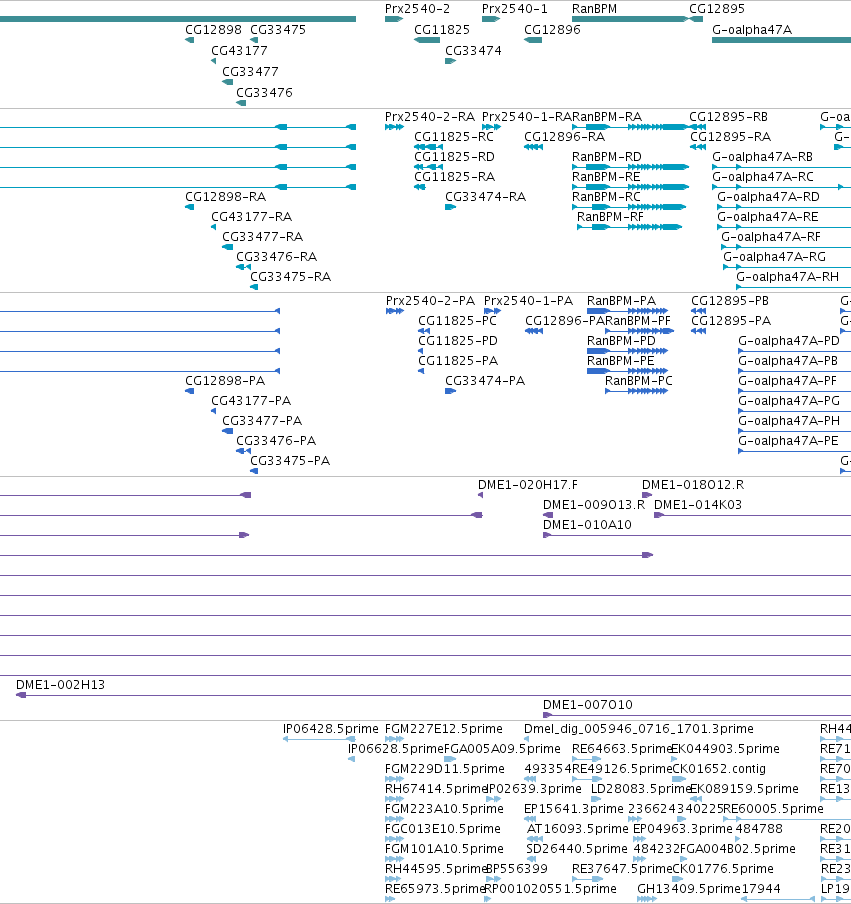Select BAC label "DME1-009O13.R"
Image resolution: width=851 pixels, height=904 pixels.
coord(594,505)
